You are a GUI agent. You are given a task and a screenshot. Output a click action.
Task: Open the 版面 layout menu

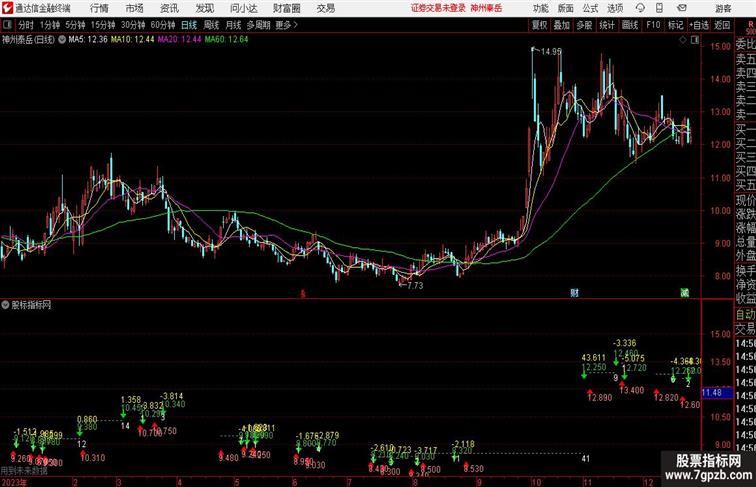pyautogui.click(x=566, y=8)
